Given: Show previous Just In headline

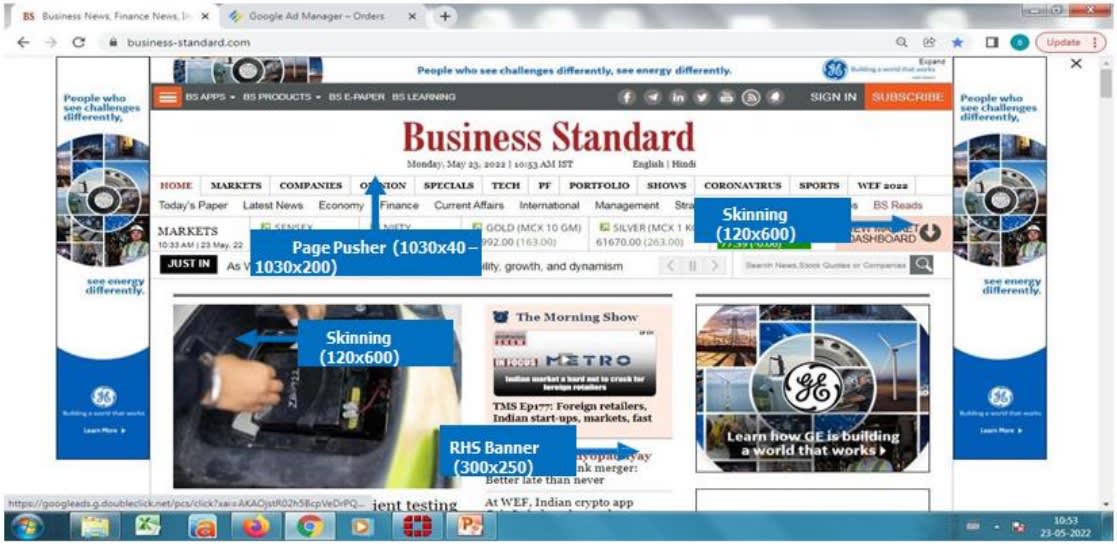Looking at the screenshot, I should point(670,266).
